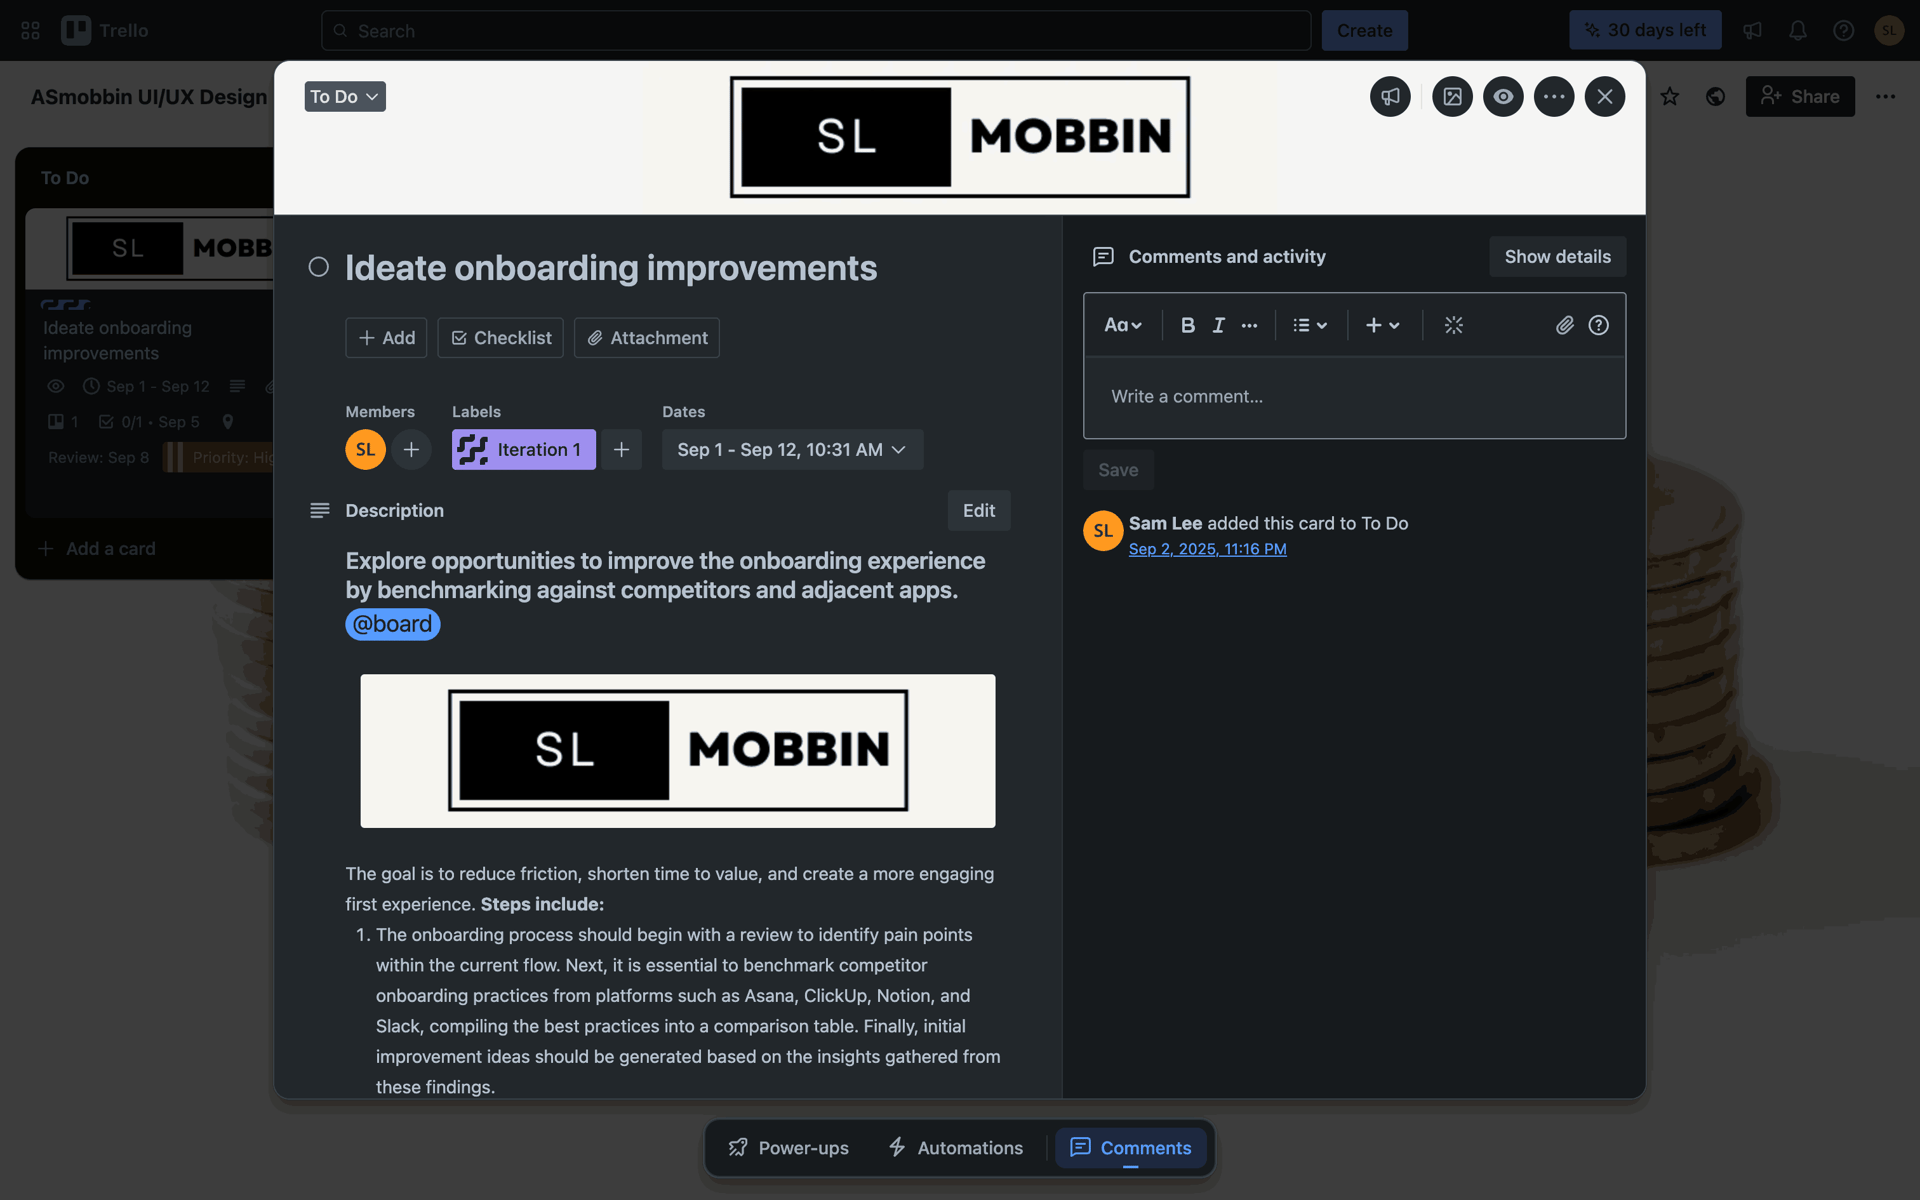The image size is (1920, 1200).
Task: Click the 0/1 checklist badge on the board card
Action: coord(149,422)
